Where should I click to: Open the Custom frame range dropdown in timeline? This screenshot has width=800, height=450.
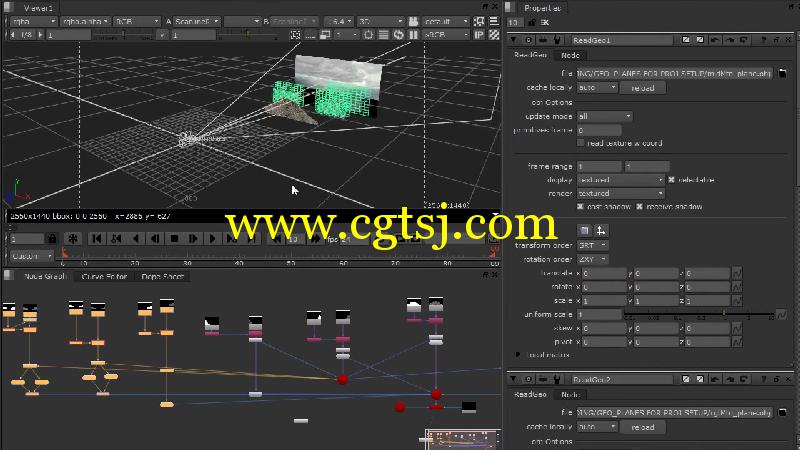(32, 256)
